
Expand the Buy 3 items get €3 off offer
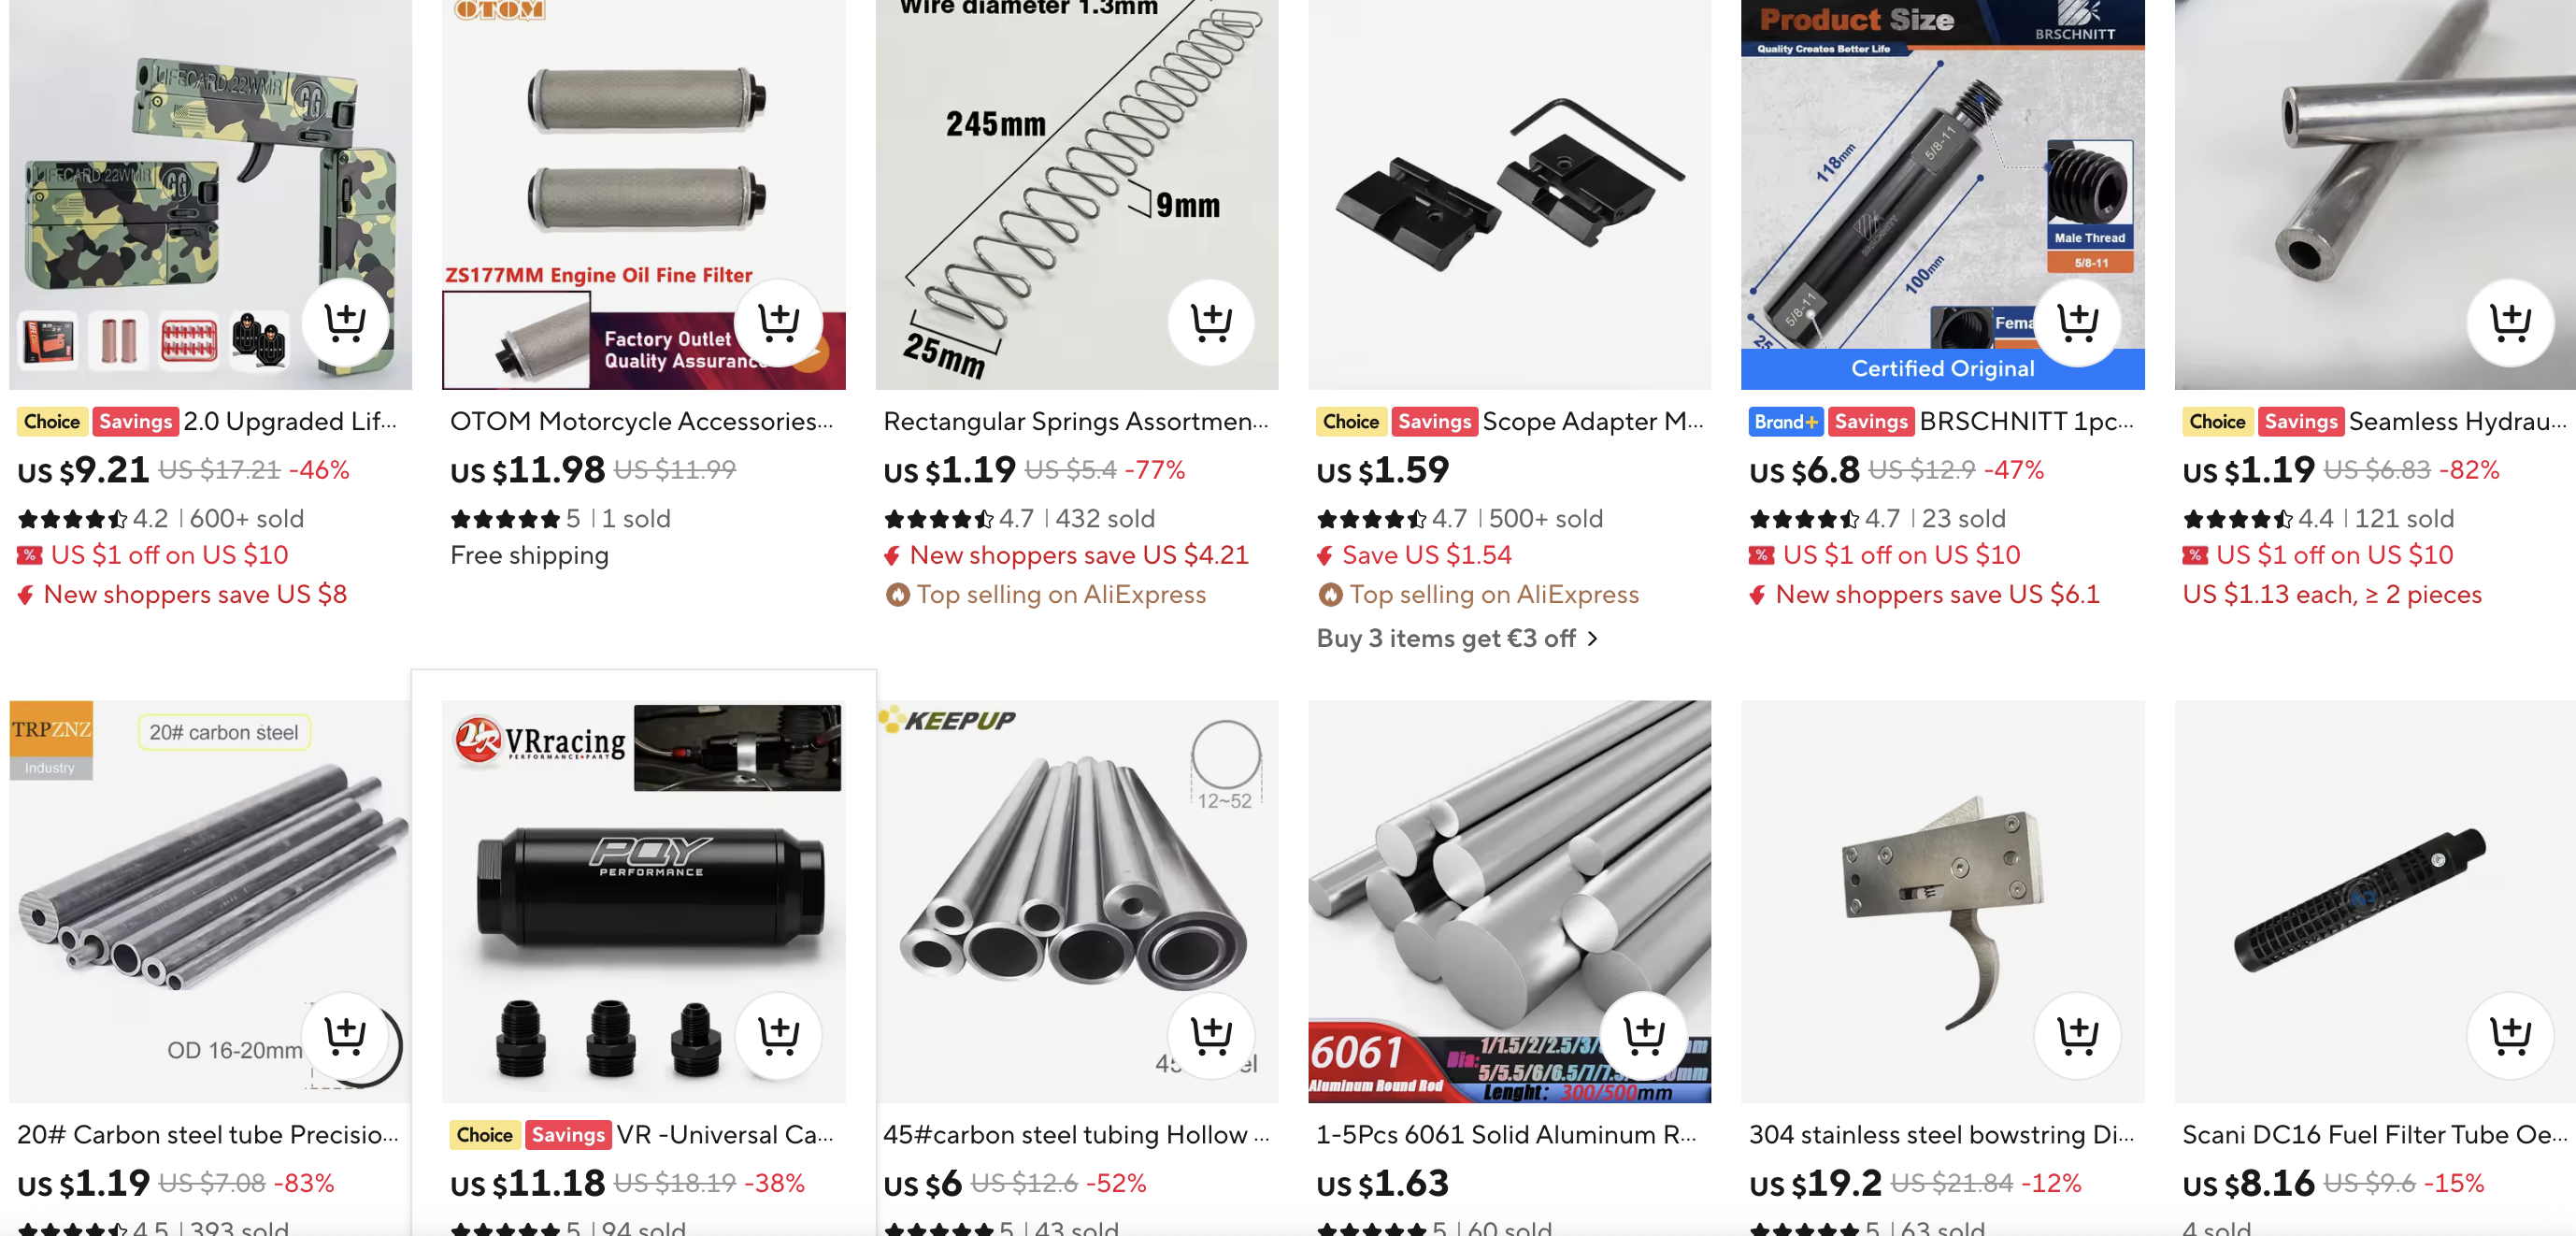tap(1457, 638)
